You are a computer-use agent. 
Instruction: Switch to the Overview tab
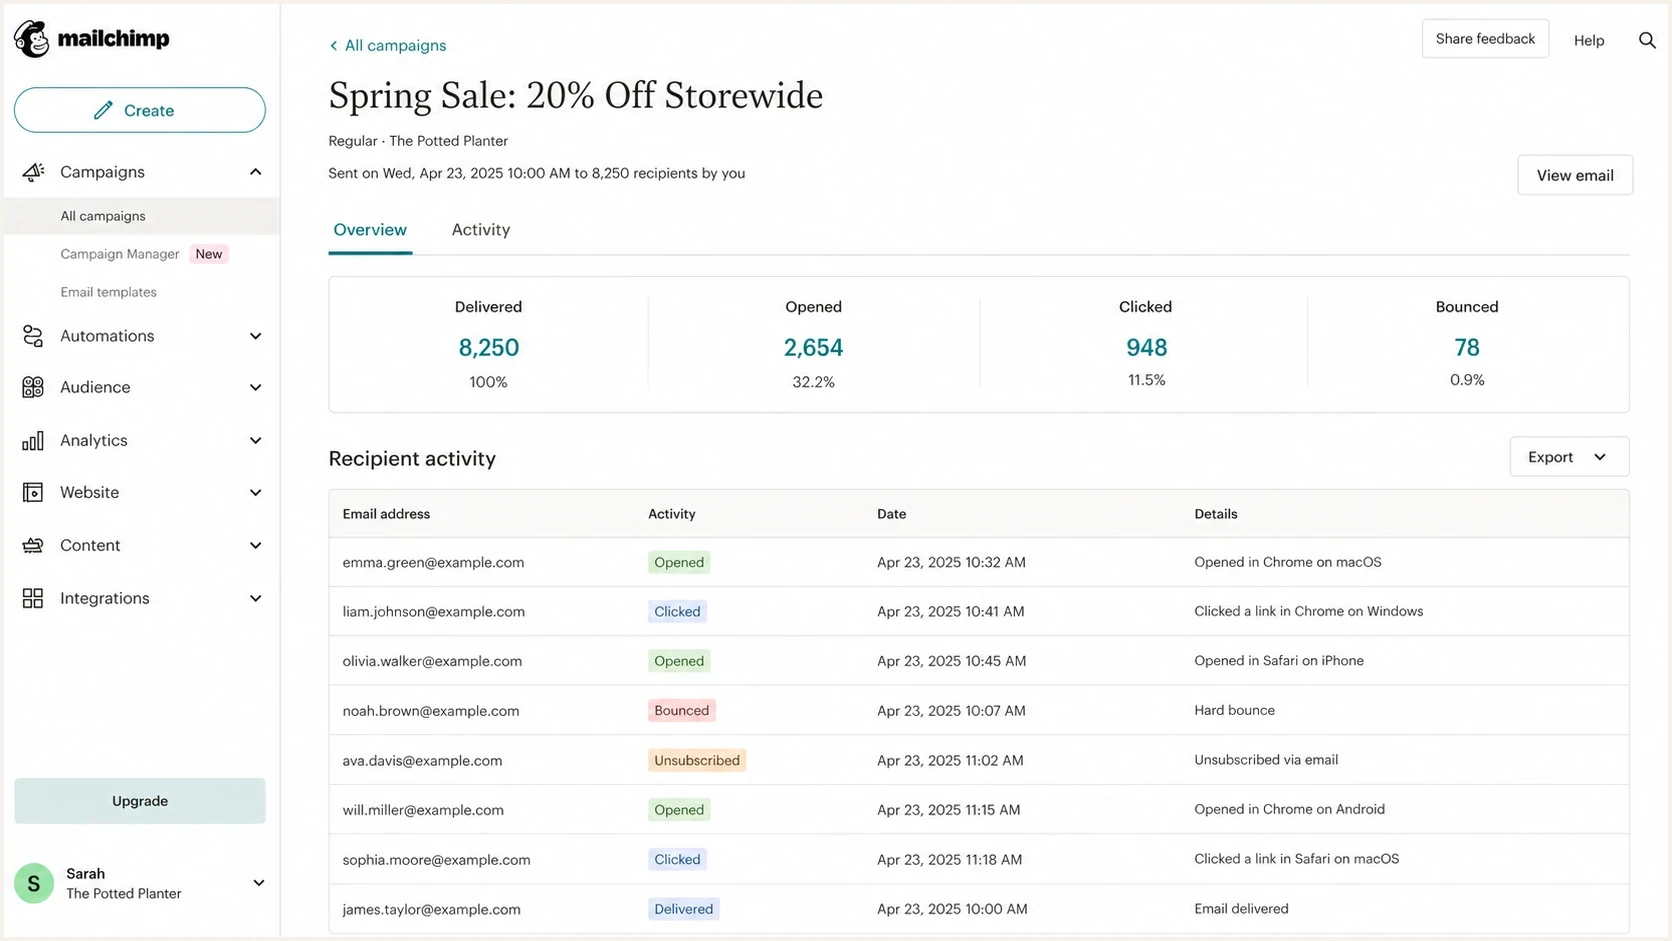click(x=370, y=230)
